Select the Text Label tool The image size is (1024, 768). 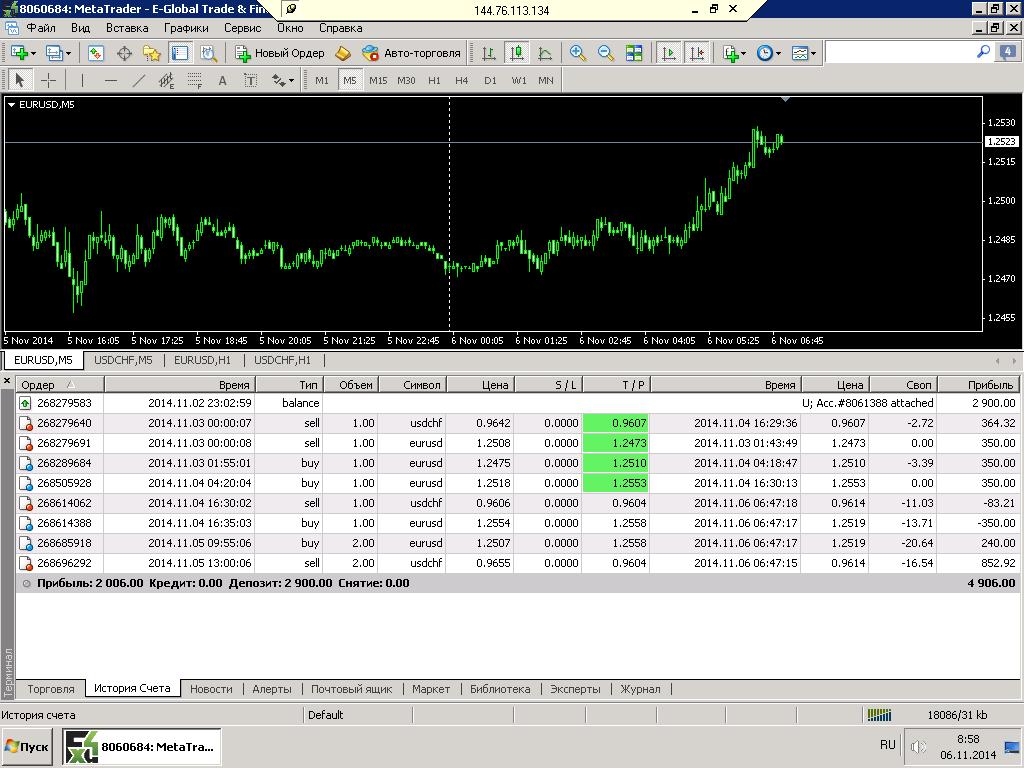click(x=251, y=80)
